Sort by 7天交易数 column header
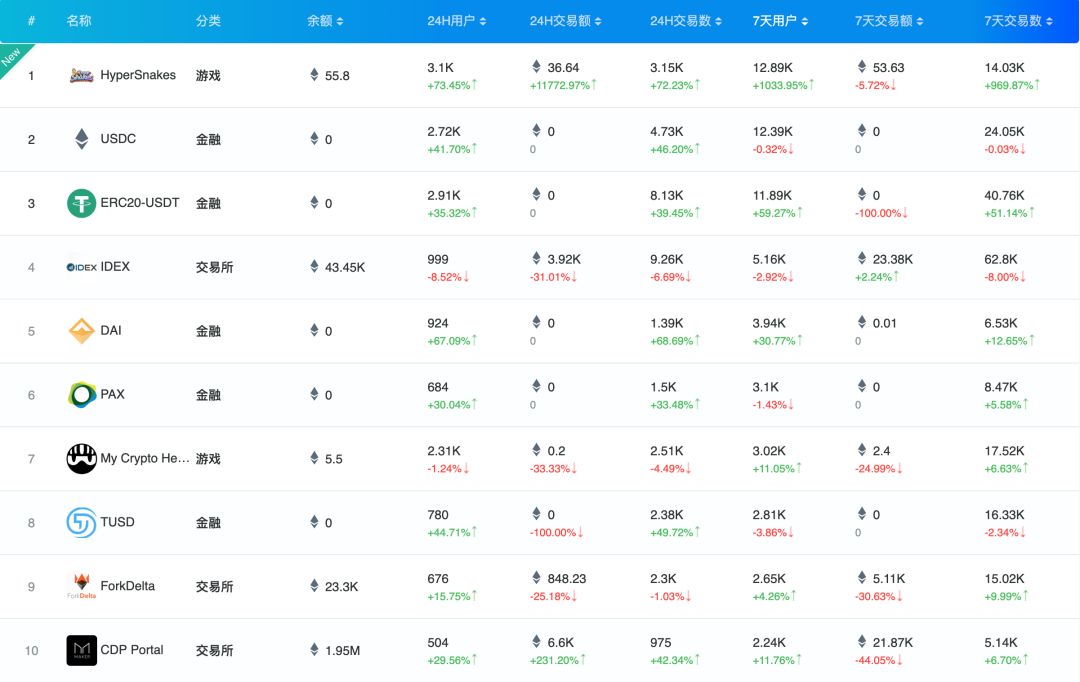The image size is (1080, 682). point(1018,21)
